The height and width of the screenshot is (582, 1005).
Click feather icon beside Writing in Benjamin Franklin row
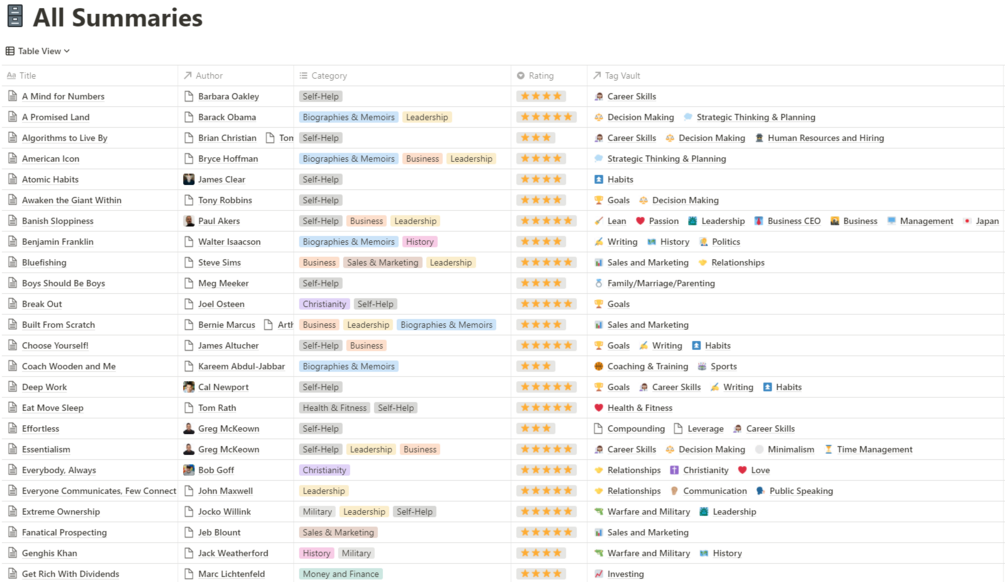599,242
